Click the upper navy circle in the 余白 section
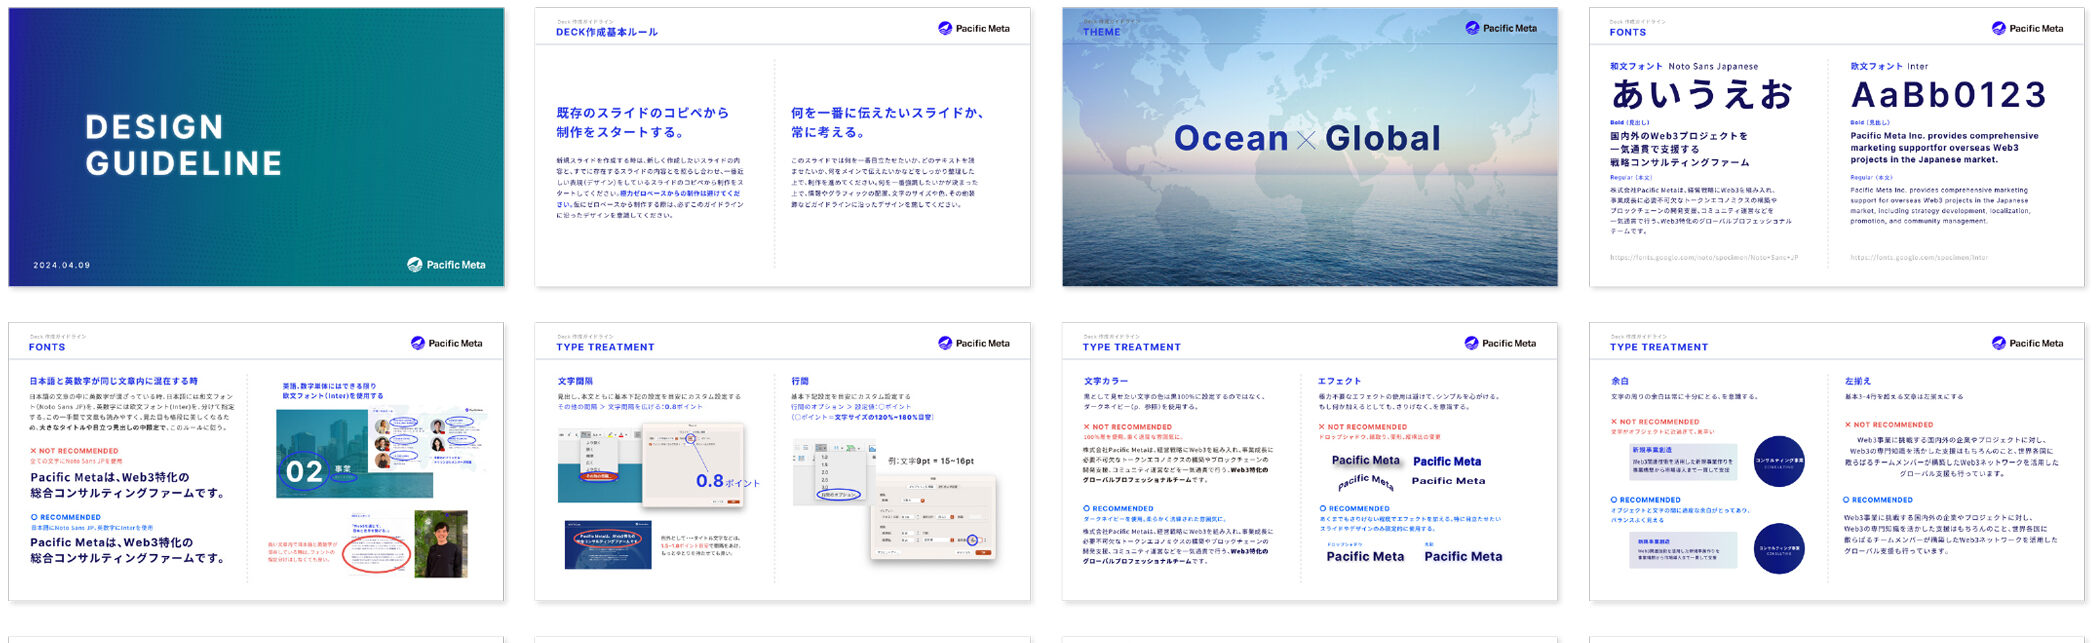2096x643 pixels. [1779, 462]
